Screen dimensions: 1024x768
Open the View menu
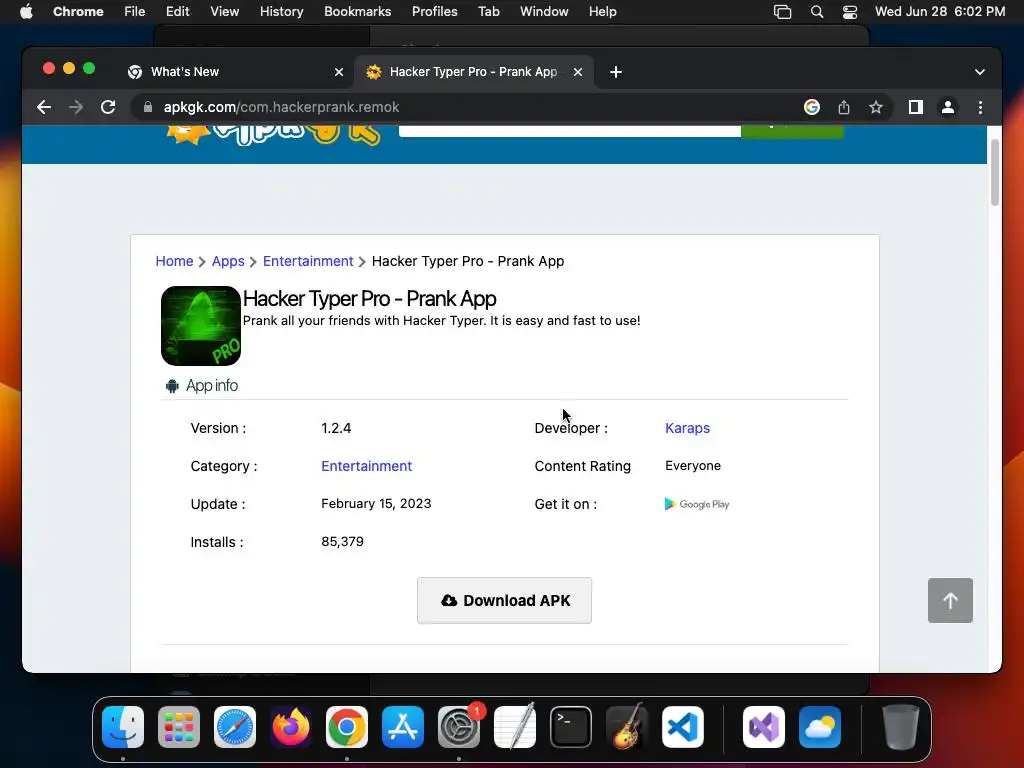coord(225,12)
